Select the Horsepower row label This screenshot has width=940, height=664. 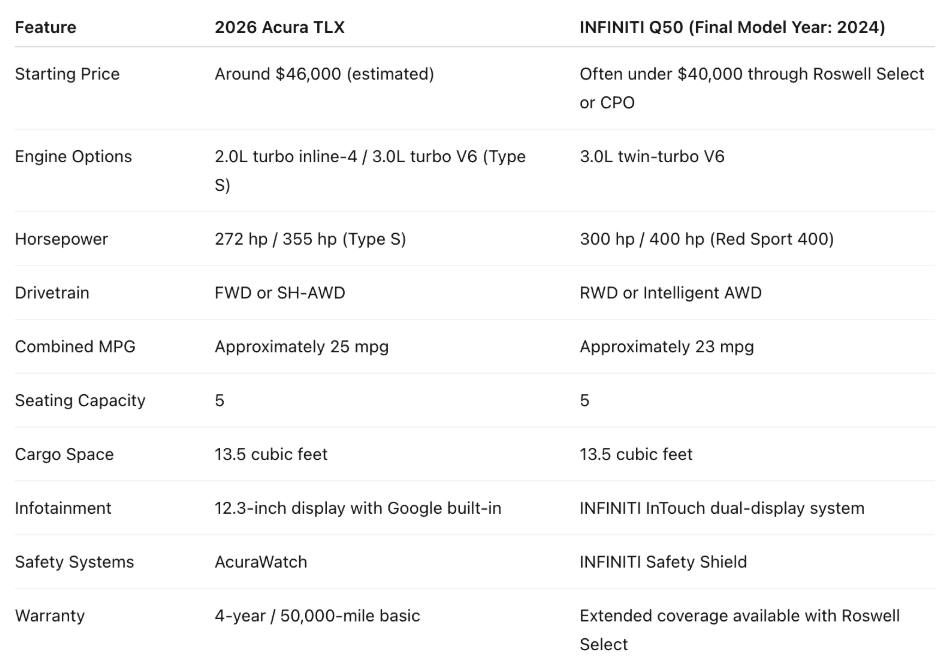(x=61, y=239)
